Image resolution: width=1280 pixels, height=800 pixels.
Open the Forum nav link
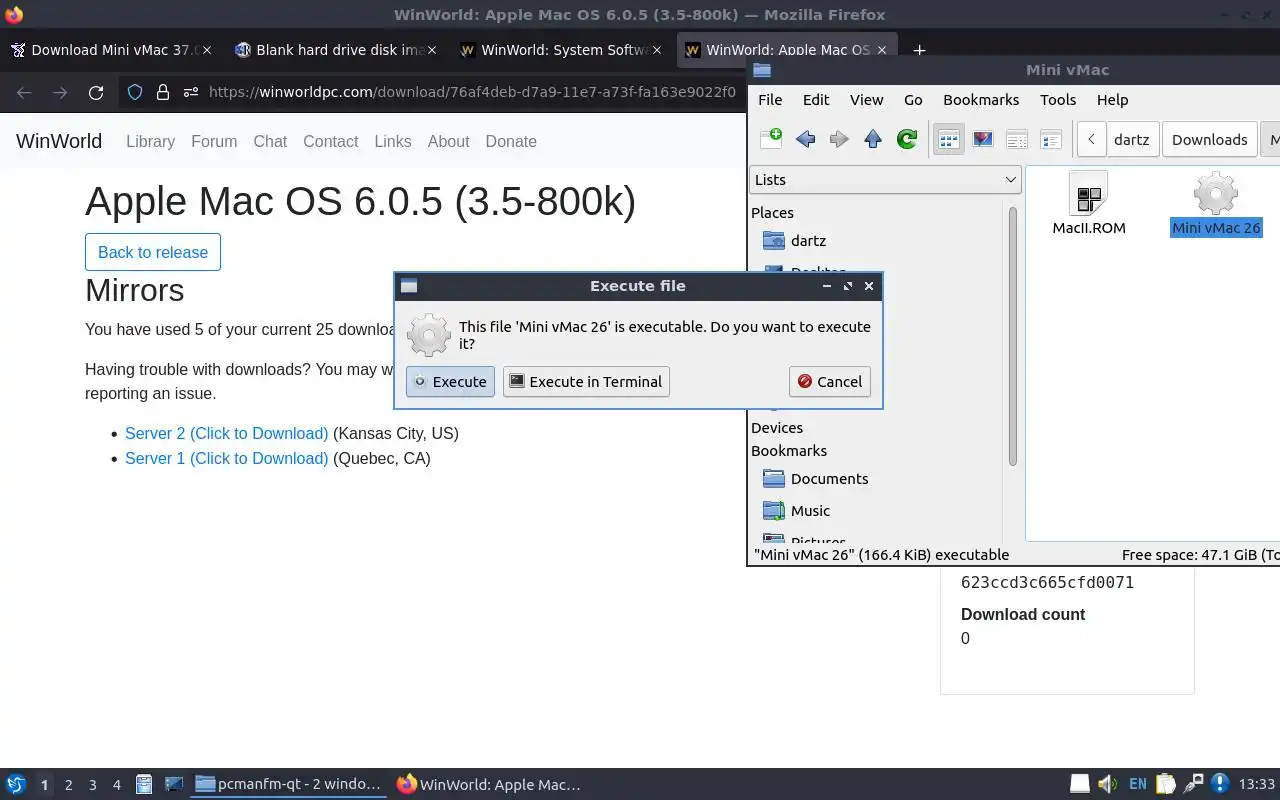point(214,141)
